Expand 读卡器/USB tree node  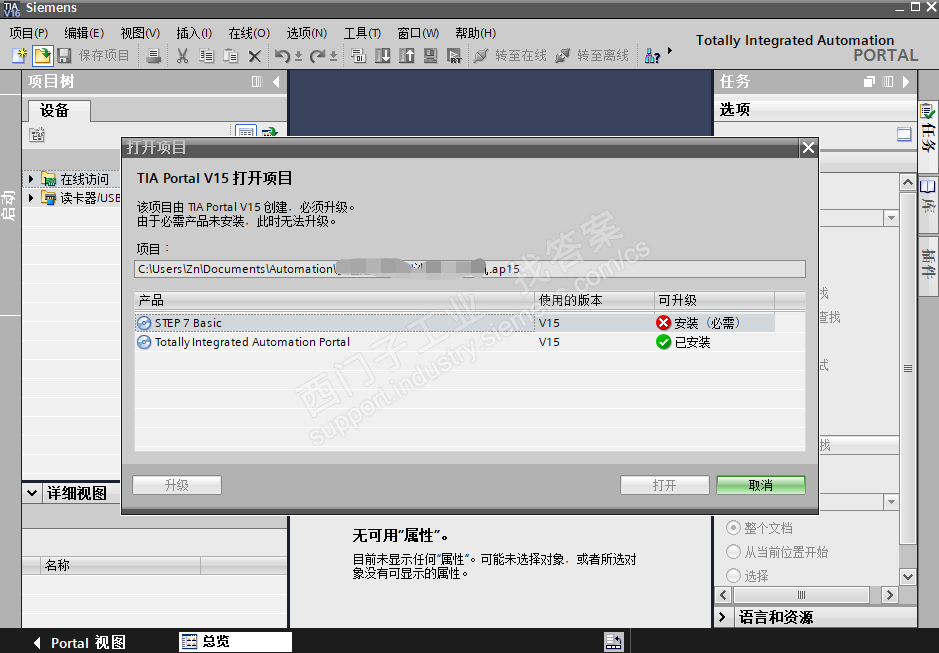pyautogui.click(x=31, y=197)
